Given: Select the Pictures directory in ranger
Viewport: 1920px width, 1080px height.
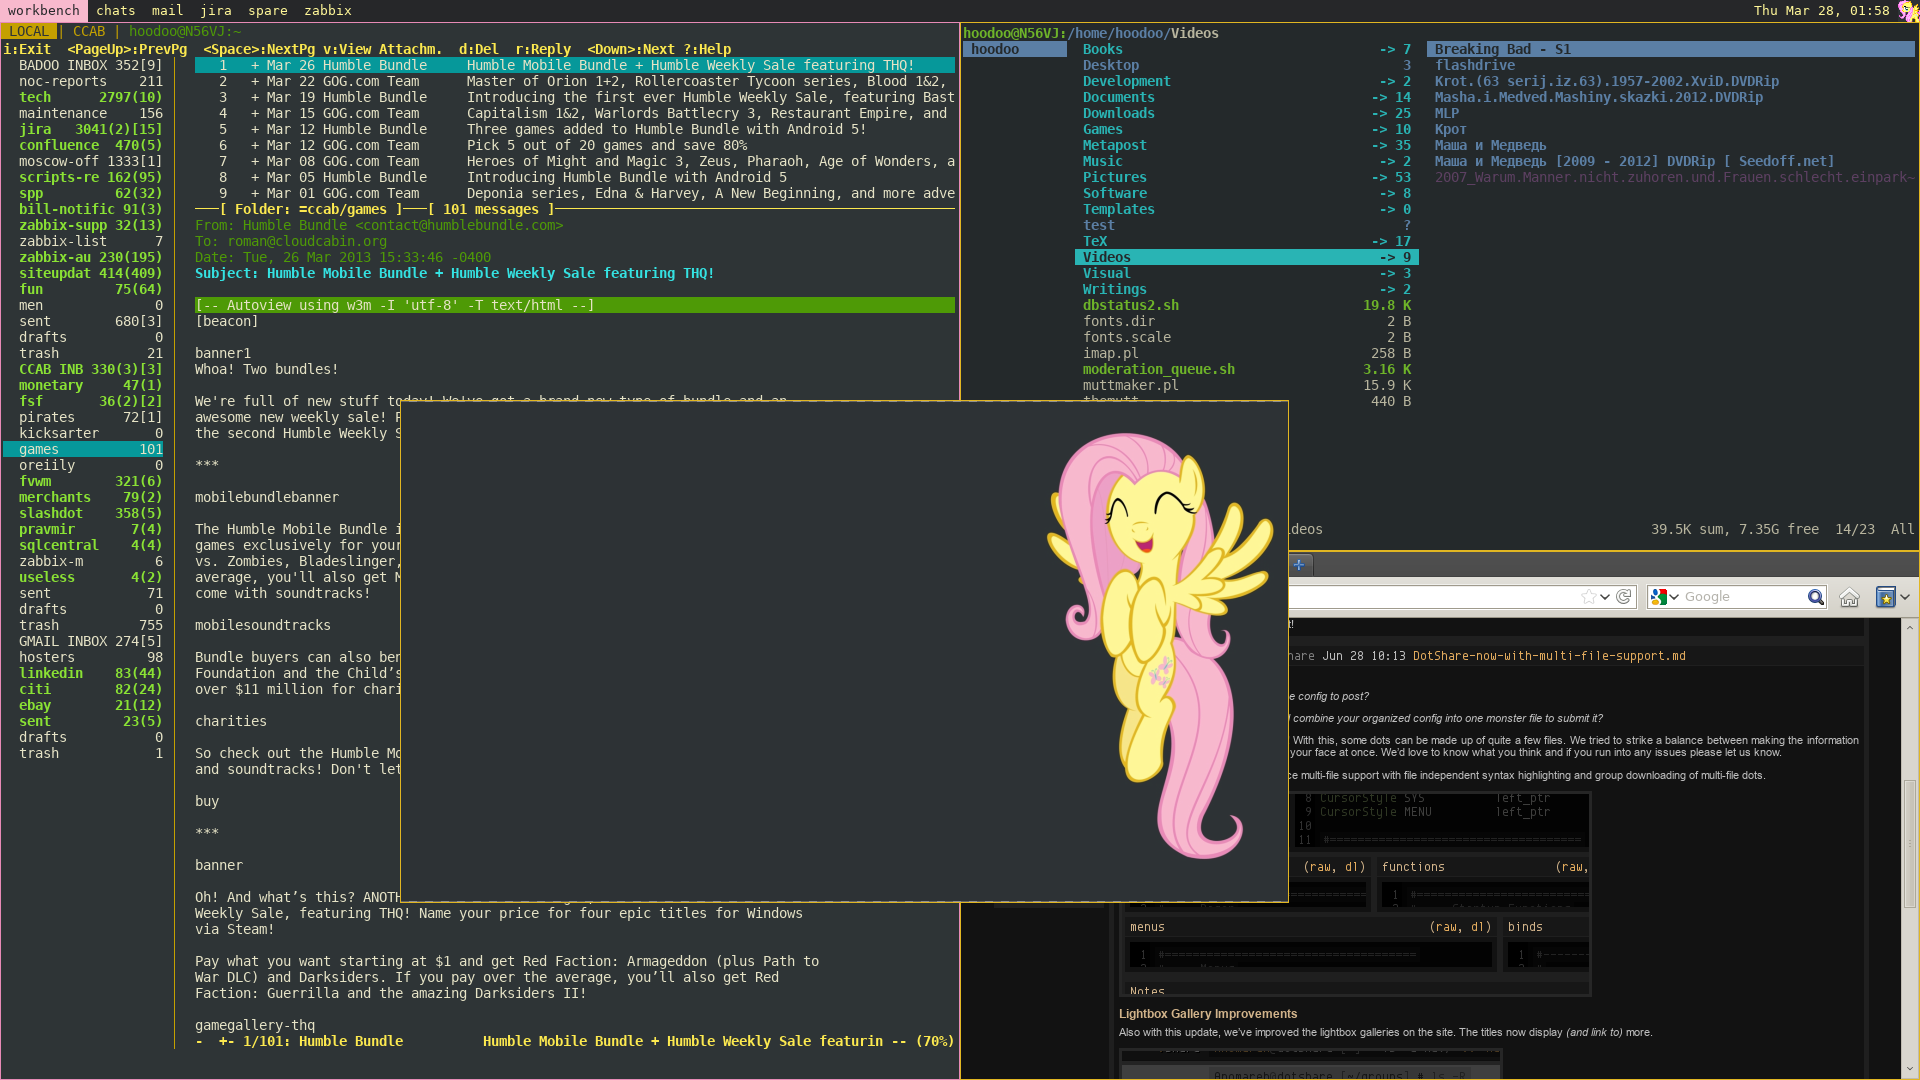Looking at the screenshot, I should pyautogui.click(x=1114, y=177).
